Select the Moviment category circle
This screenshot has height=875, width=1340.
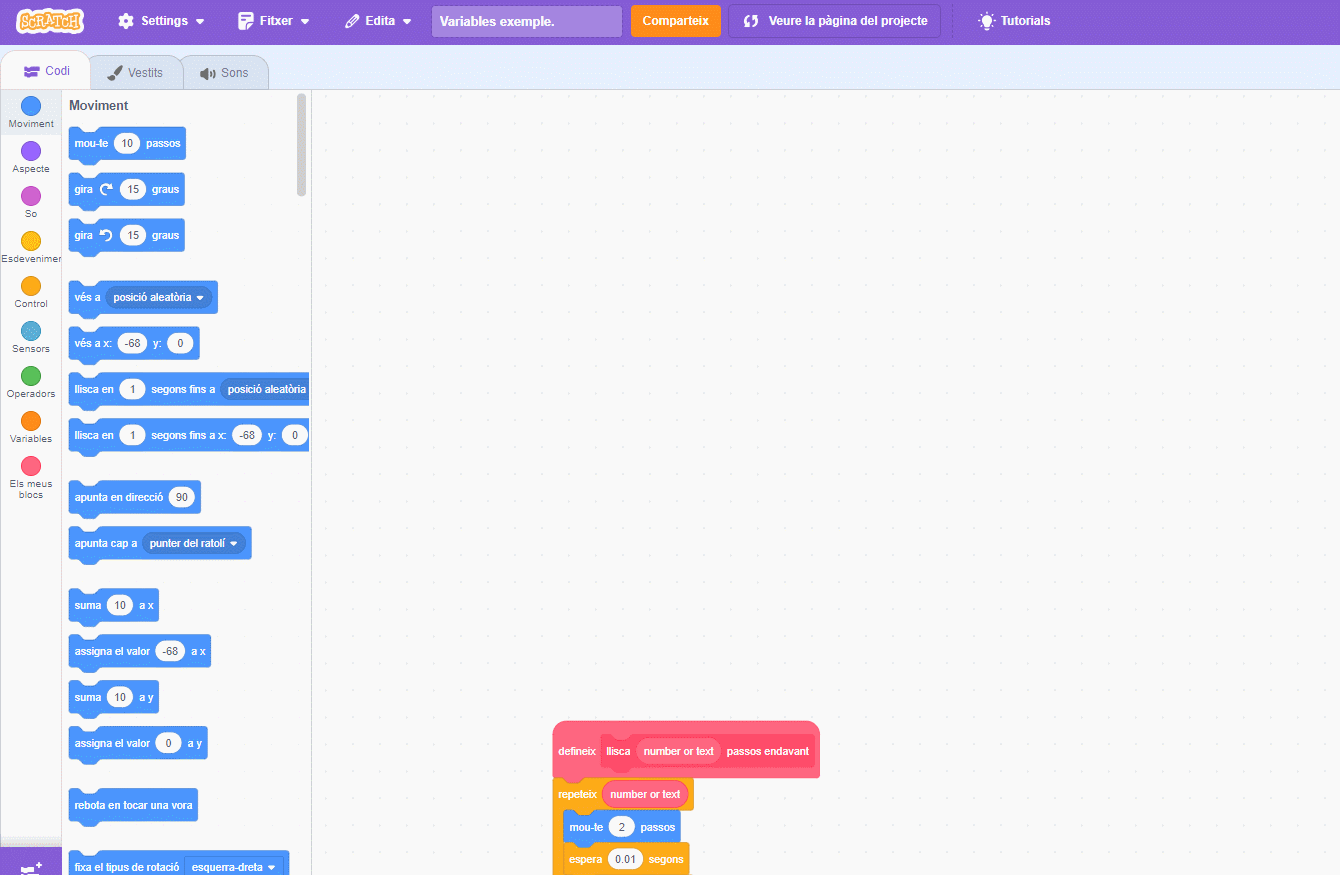click(x=31, y=106)
